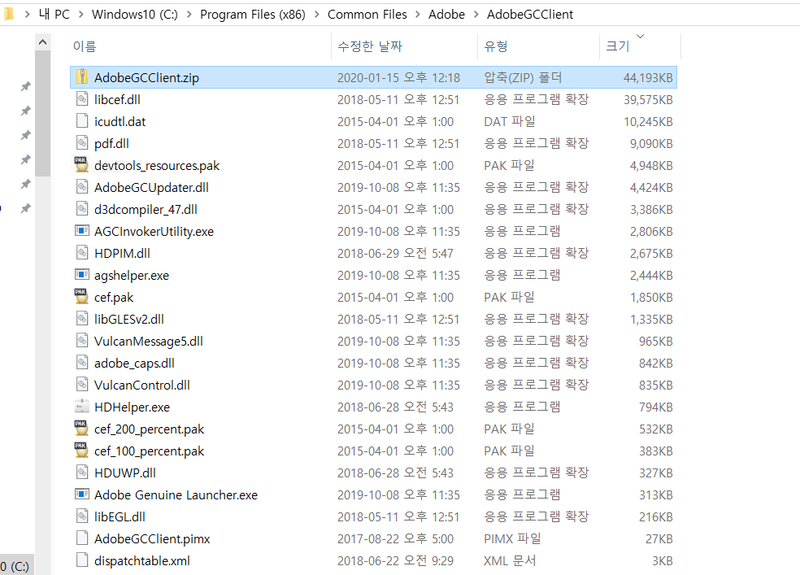Click the devtools_resources.pak file icon
The image size is (800, 575).
81,165
